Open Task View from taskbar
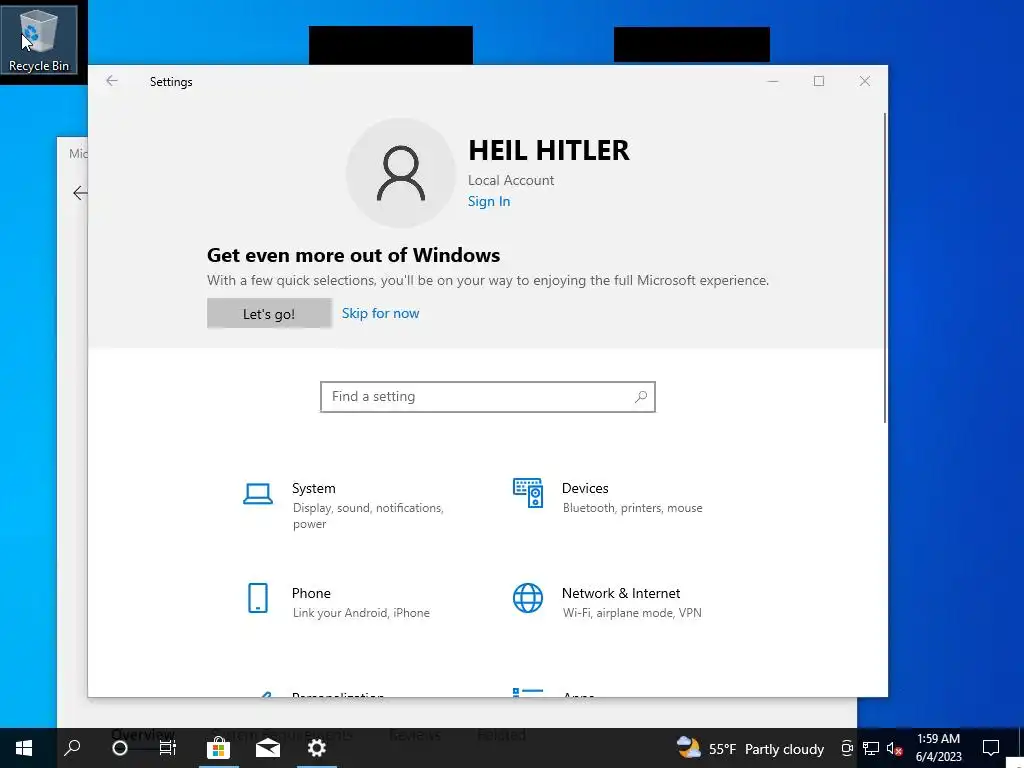Image resolution: width=1024 pixels, height=768 pixels. coord(168,748)
